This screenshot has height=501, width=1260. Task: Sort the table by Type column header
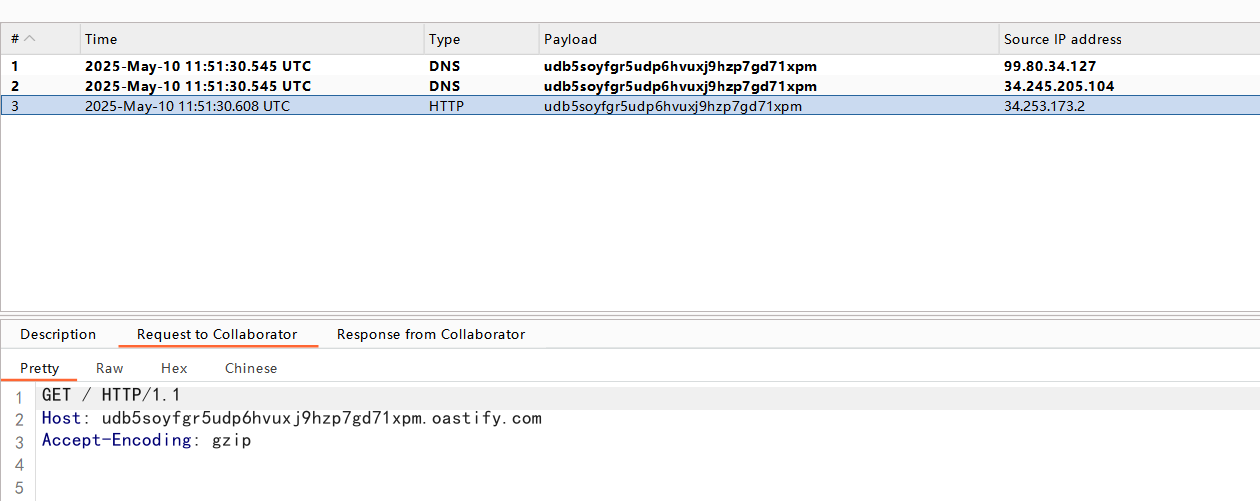(x=444, y=39)
